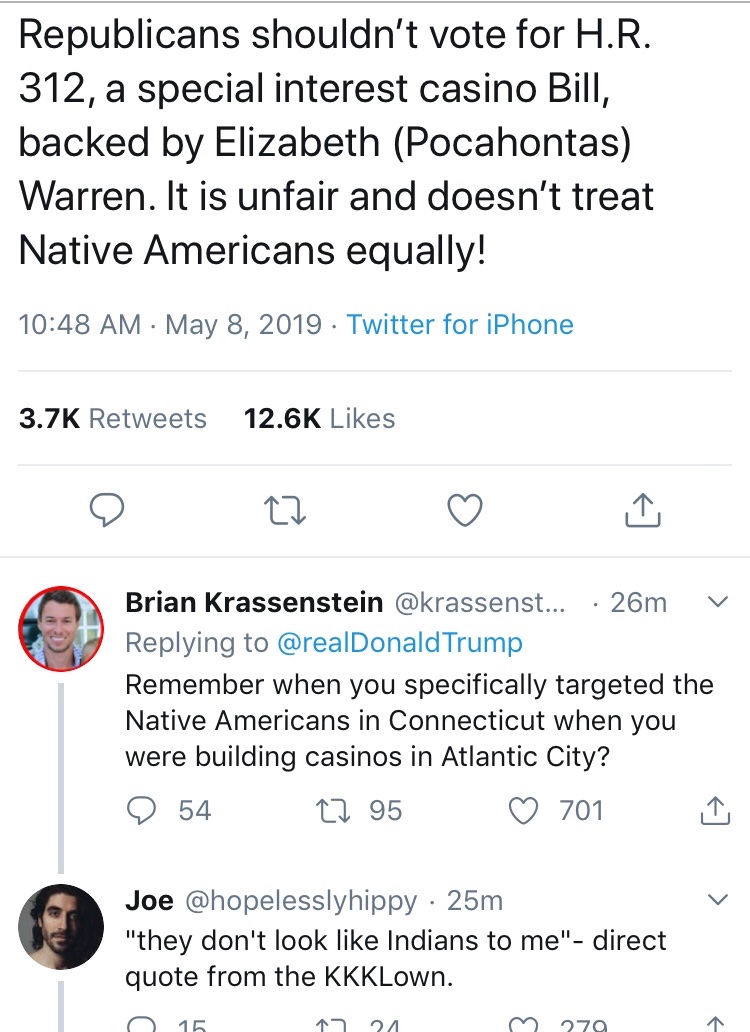Image resolution: width=750 pixels, height=1032 pixels.
Task: View the 3.7K Retweets list
Action: pyautogui.click(x=113, y=418)
